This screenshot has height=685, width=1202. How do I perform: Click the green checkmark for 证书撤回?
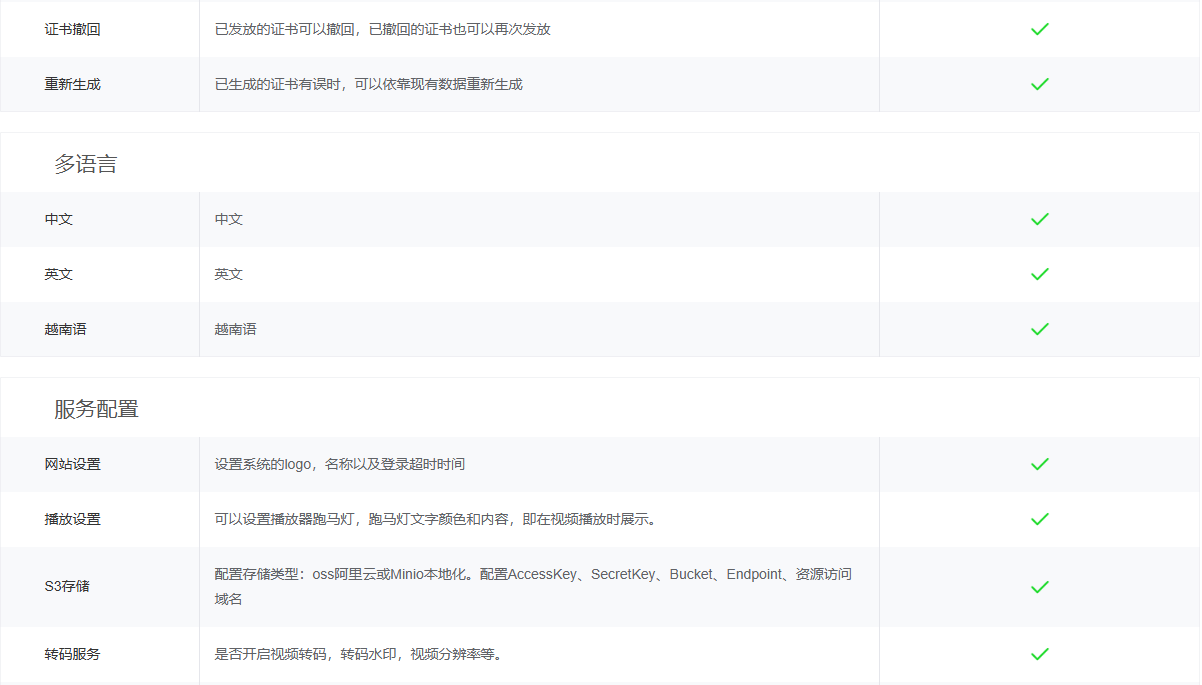click(x=1040, y=29)
